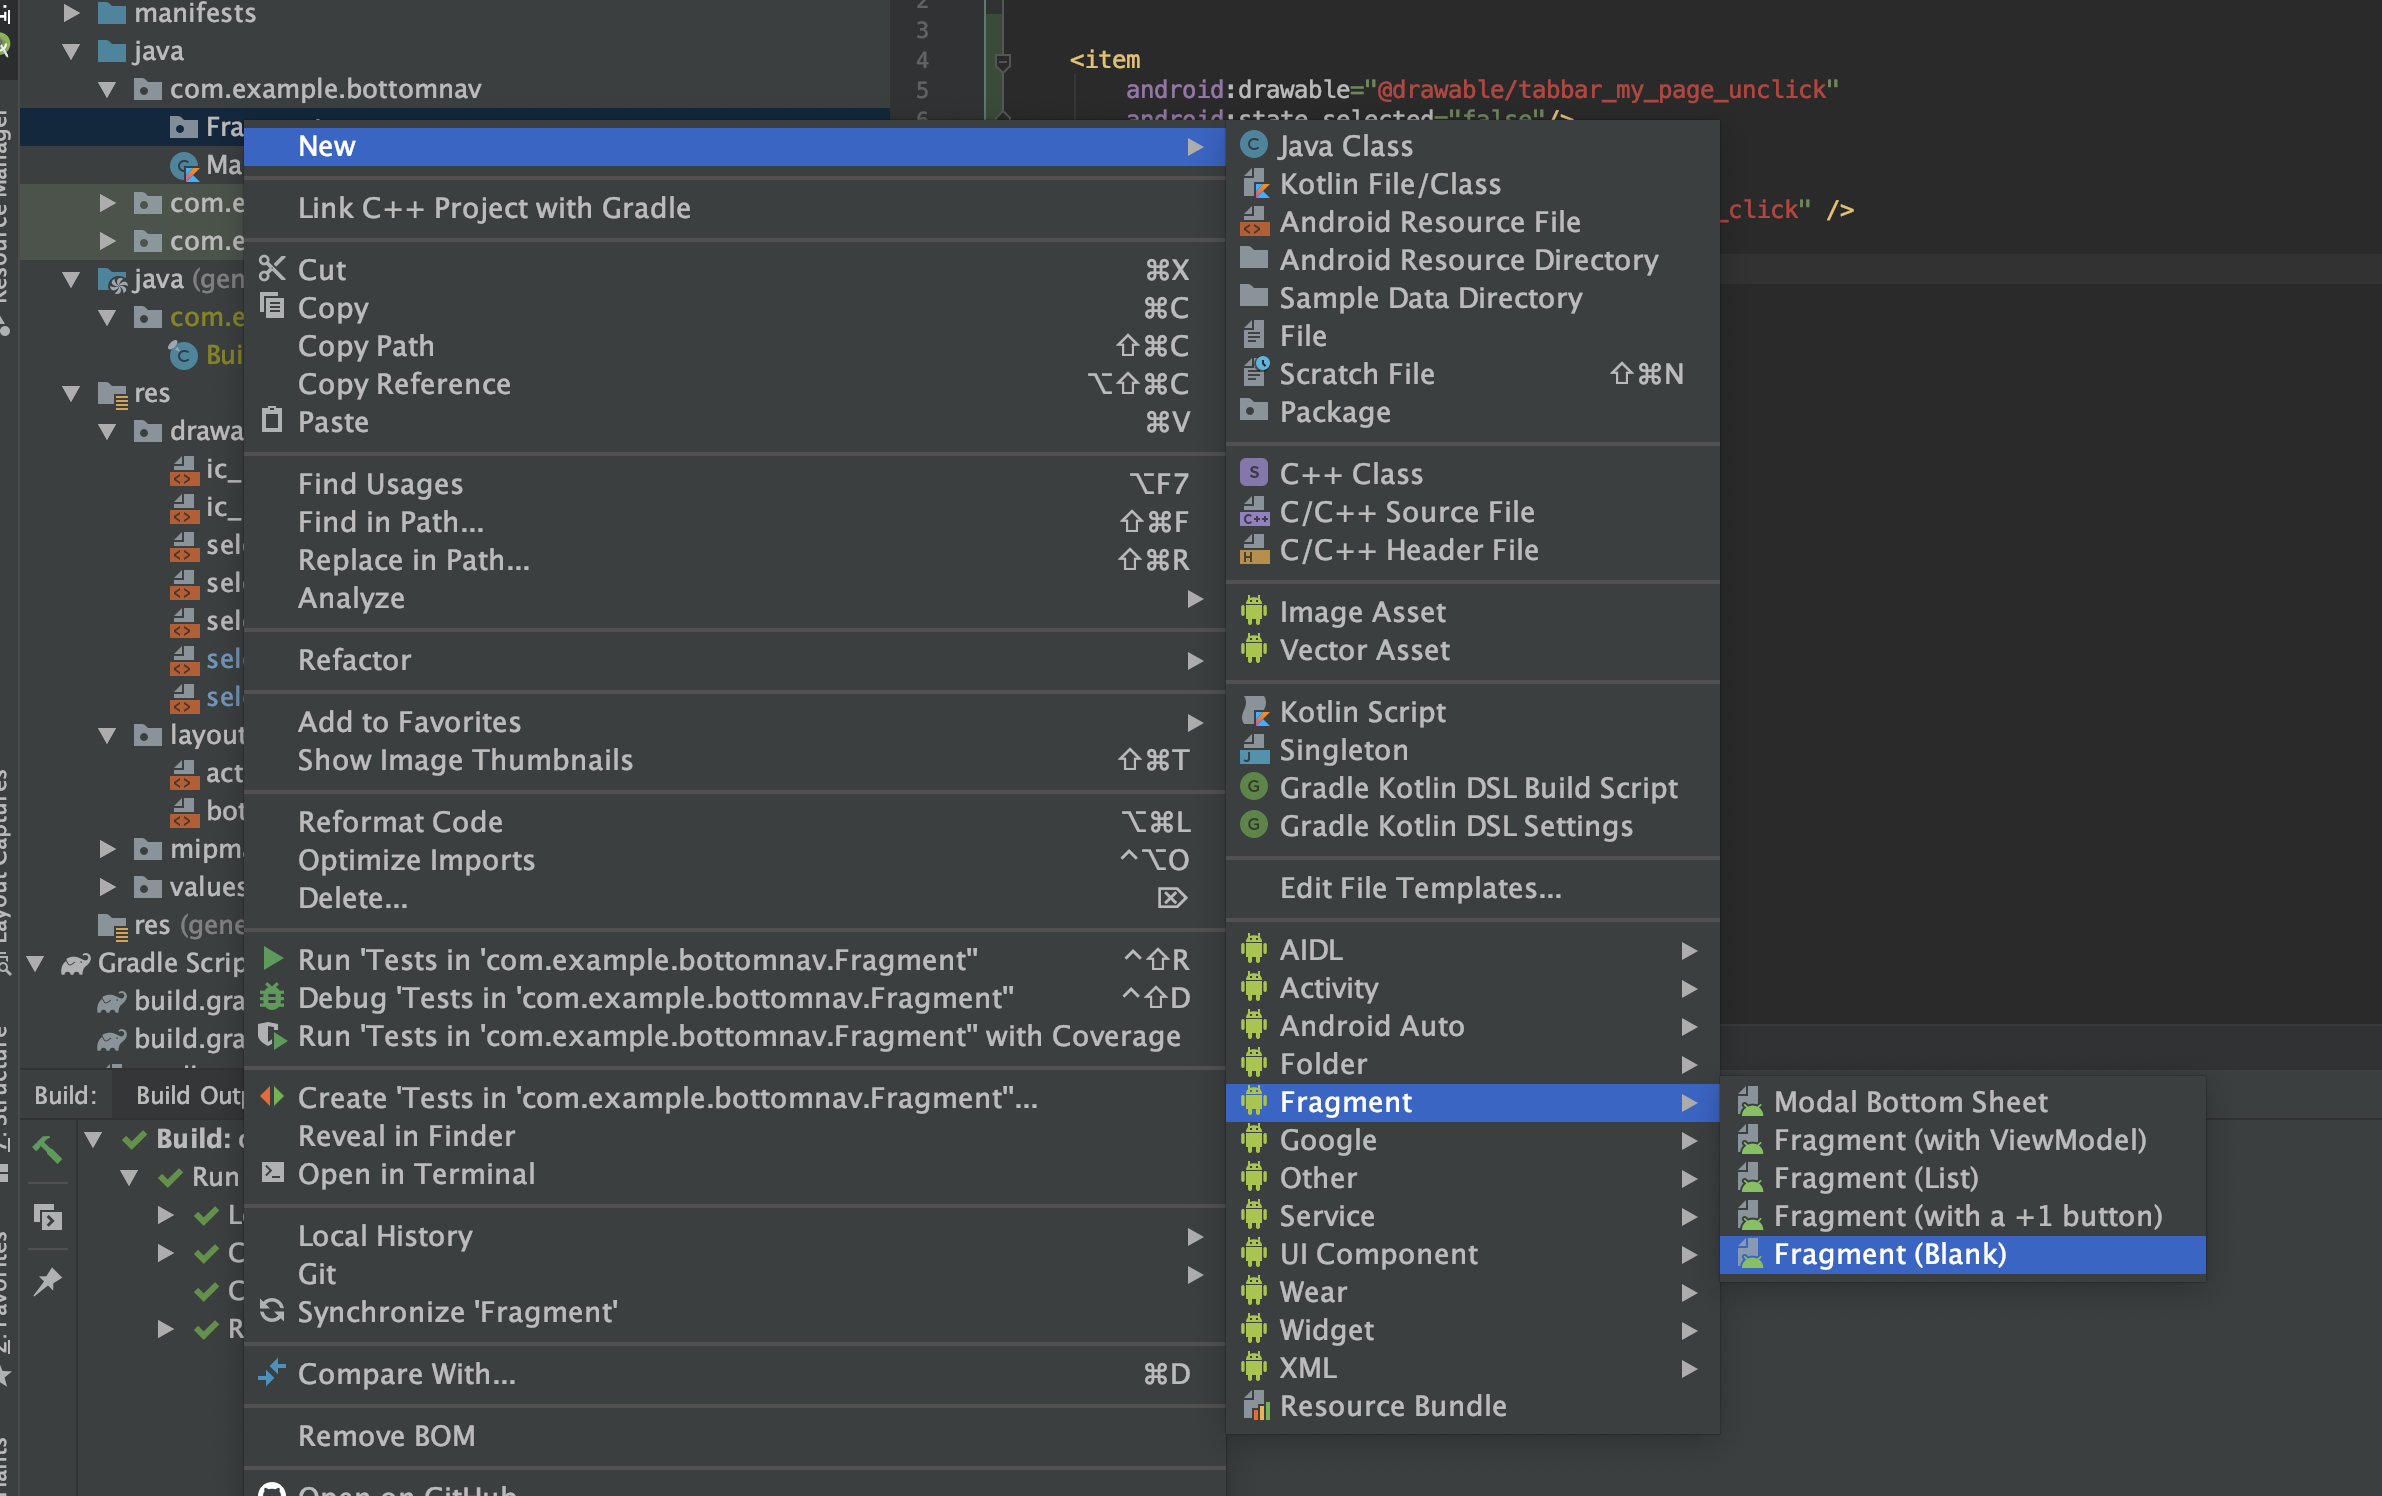Viewport: 2382px width, 1496px height.
Task: Select Fragment (Blank) from the submenu
Action: point(1889,1254)
